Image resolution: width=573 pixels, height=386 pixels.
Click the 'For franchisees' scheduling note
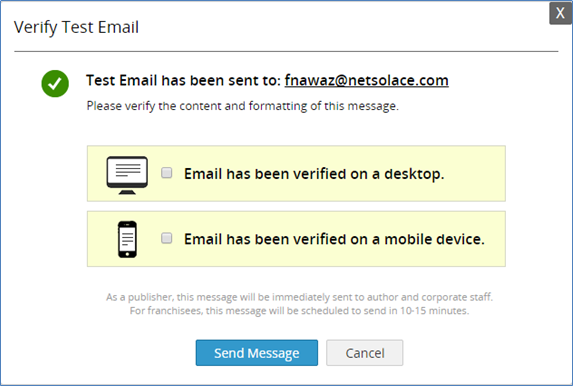pyautogui.click(x=299, y=311)
